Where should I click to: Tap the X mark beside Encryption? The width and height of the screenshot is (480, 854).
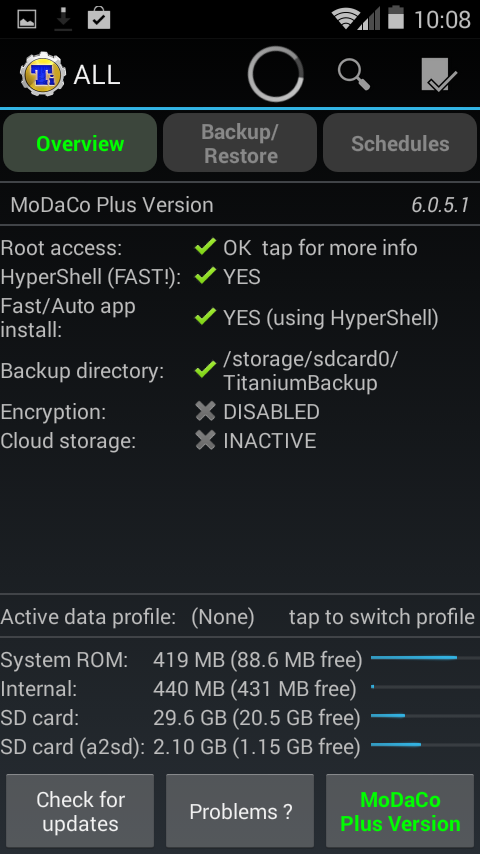pos(205,411)
